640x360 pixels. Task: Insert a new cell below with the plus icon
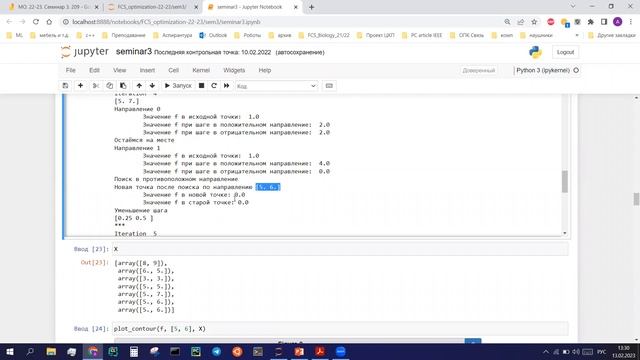point(80,86)
